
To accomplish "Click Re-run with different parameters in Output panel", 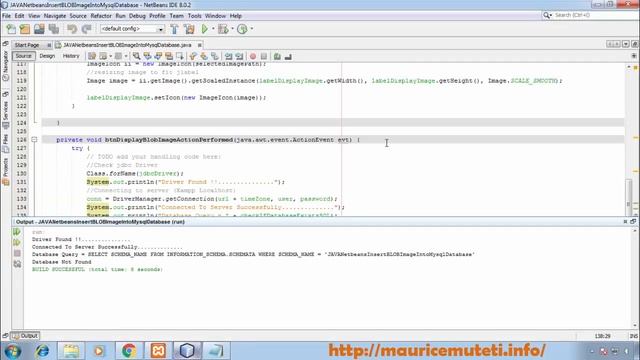I will point(17,242).
